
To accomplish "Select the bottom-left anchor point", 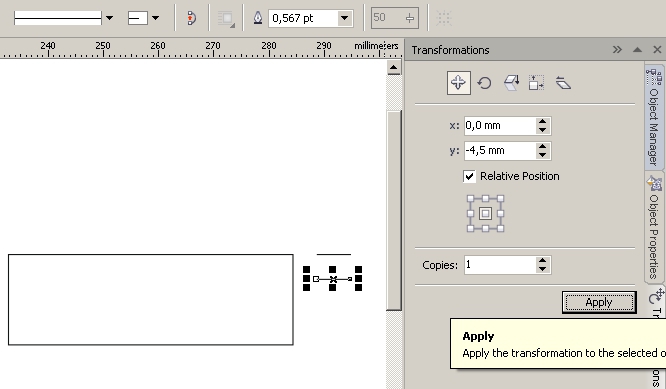I will (x=470, y=228).
